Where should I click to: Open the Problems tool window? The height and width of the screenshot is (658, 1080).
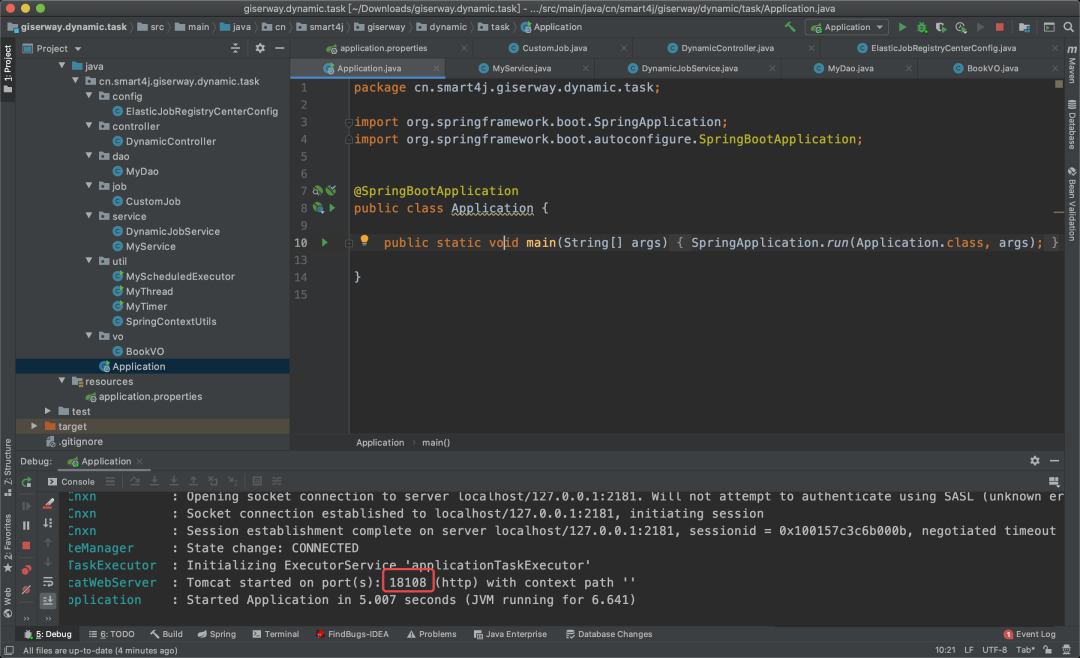(431, 634)
